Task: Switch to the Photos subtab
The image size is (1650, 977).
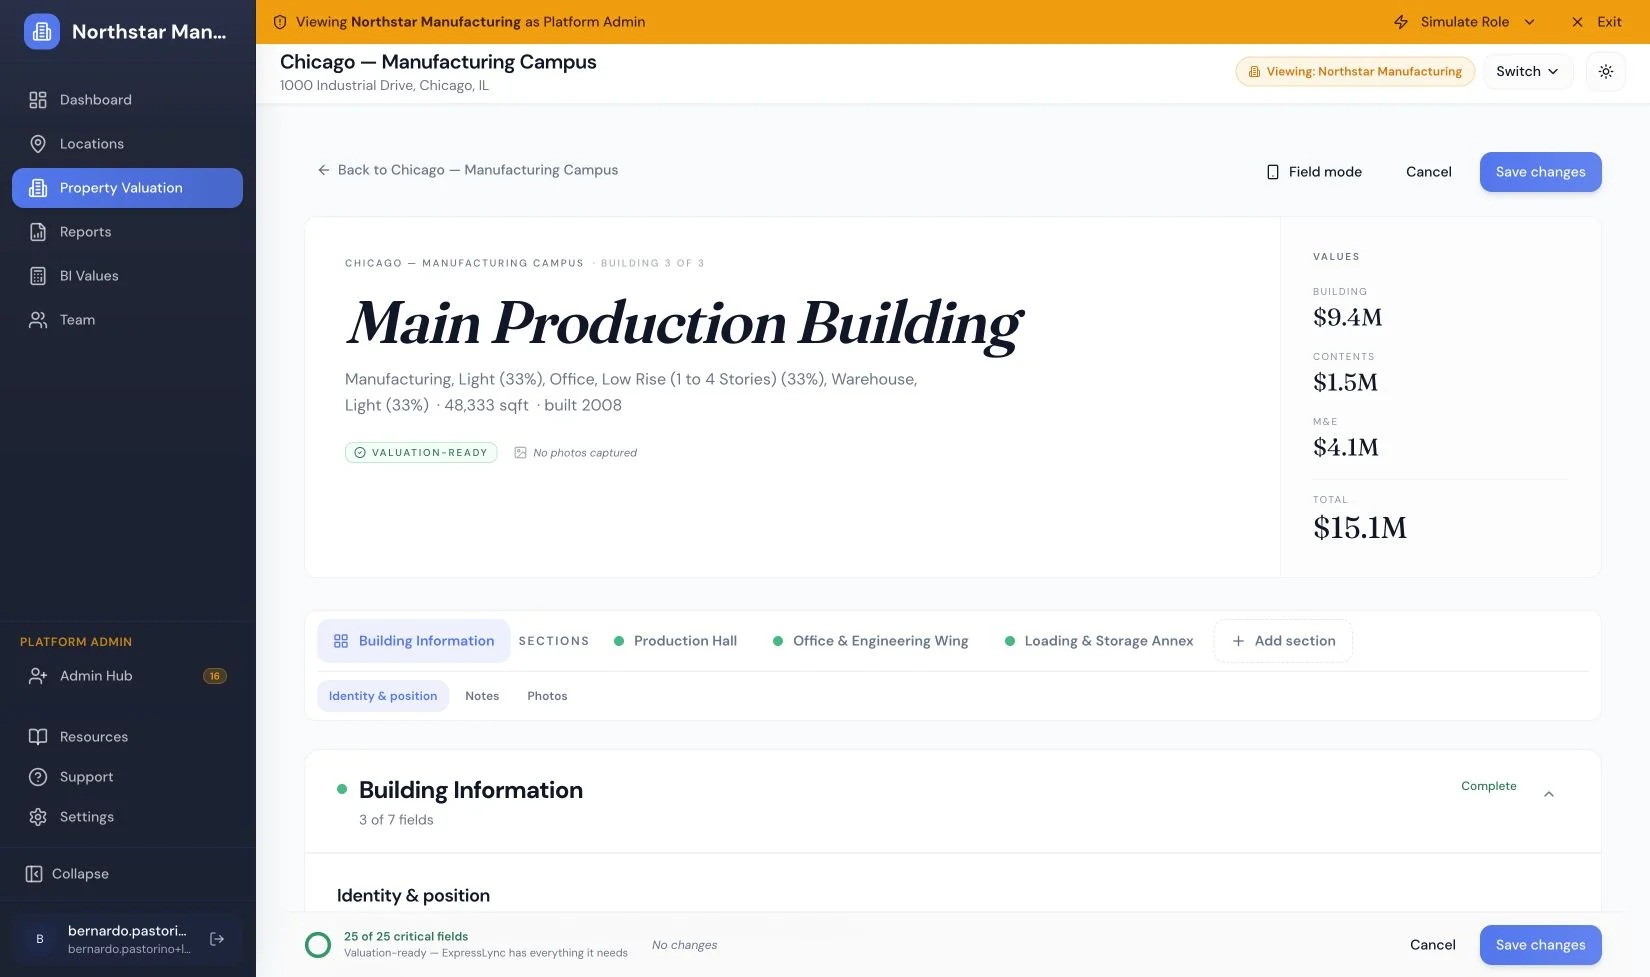Action: 547,696
